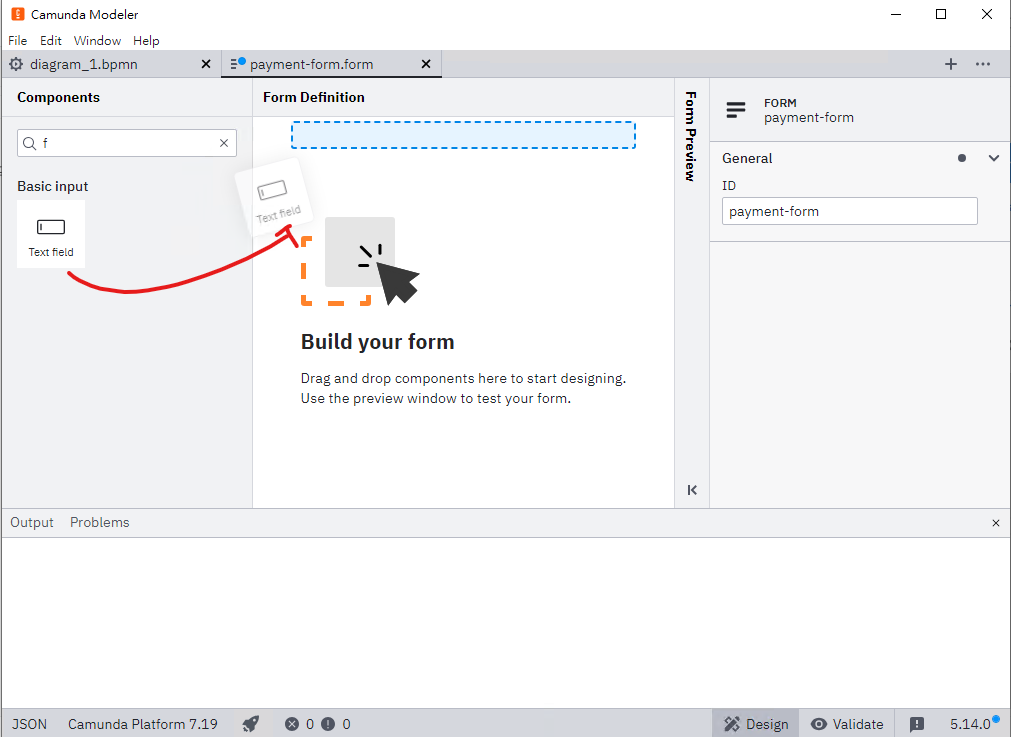
Task: Select the Text field component
Action: [x=51, y=234]
